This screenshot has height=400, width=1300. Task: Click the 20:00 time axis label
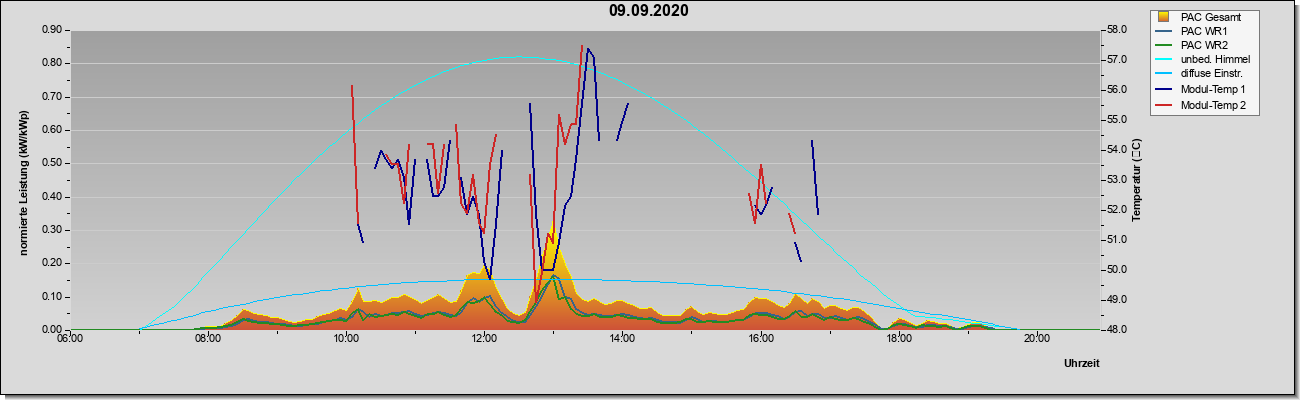pyautogui.click(x=1036, y=338)
